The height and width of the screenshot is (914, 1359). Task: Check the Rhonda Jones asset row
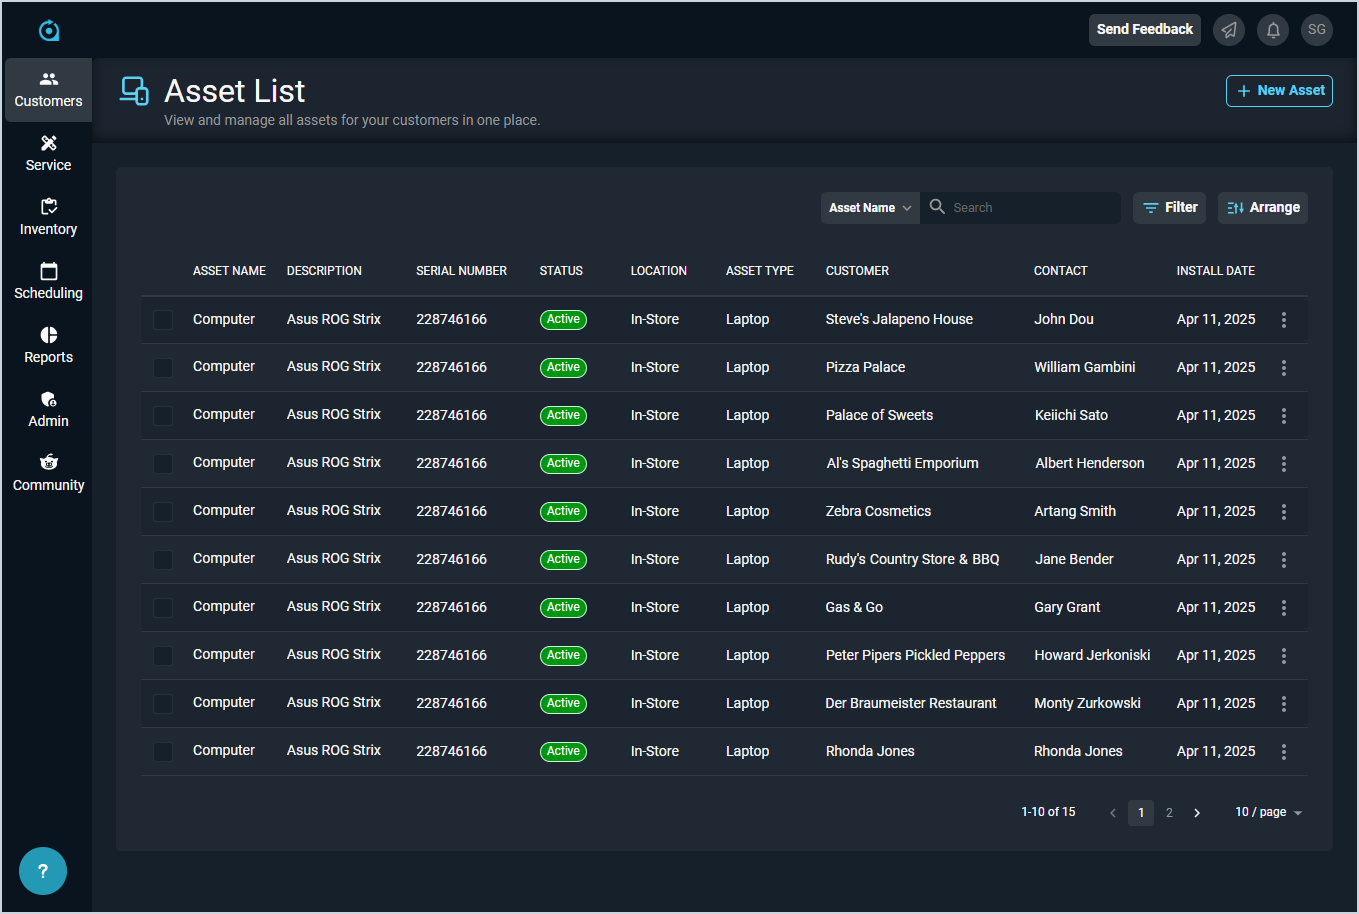163,752
